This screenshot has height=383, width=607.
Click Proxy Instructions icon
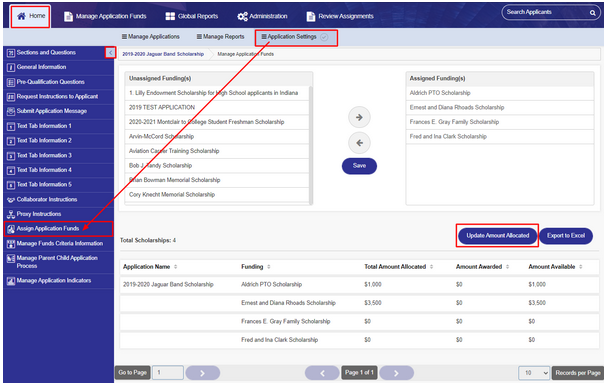click(x=11, y=214)
